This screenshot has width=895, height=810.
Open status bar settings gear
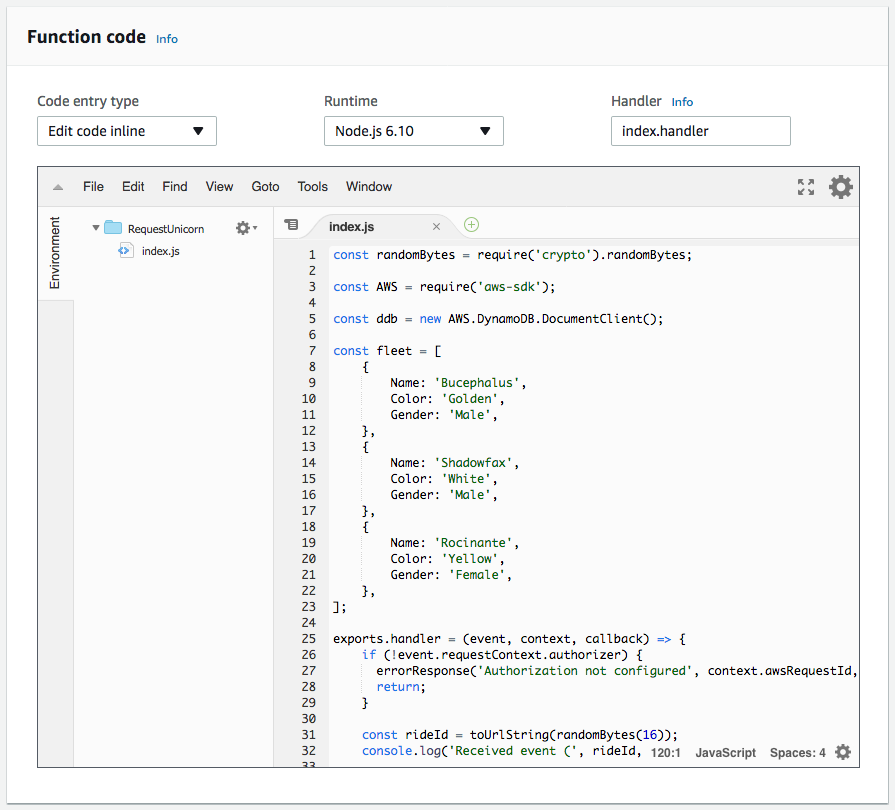[x=843, y=752]
